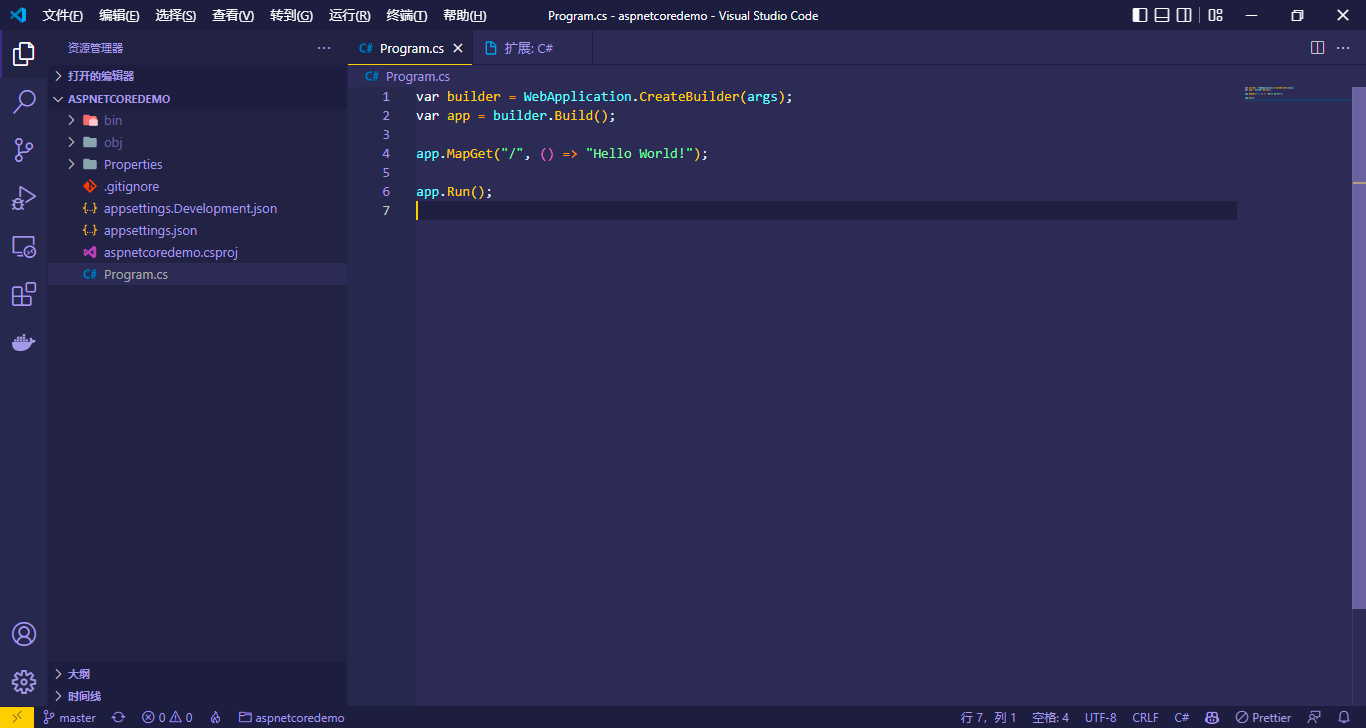Click the Customize Layout icon
Image resolution: width=1366 pixels, height=728 pixels.
(1215, 15)
